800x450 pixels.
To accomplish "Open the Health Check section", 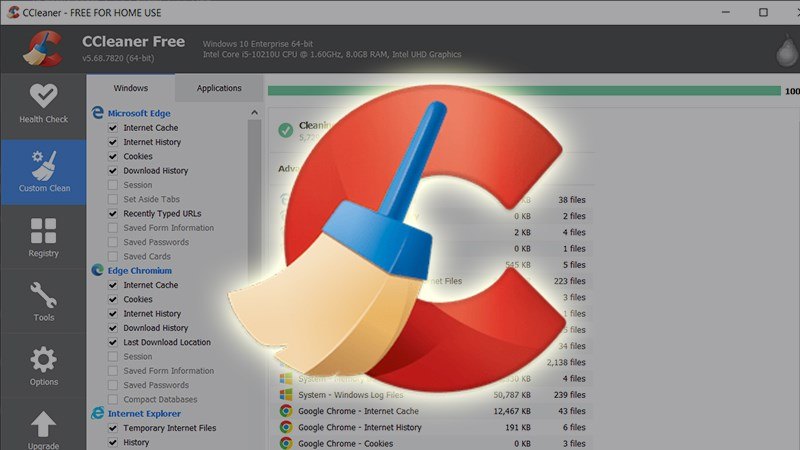I will coord(43,104).
